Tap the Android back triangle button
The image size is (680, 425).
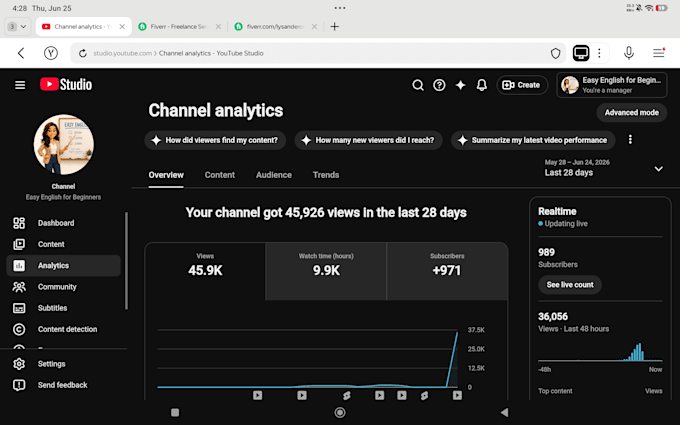tap(504, 412)
